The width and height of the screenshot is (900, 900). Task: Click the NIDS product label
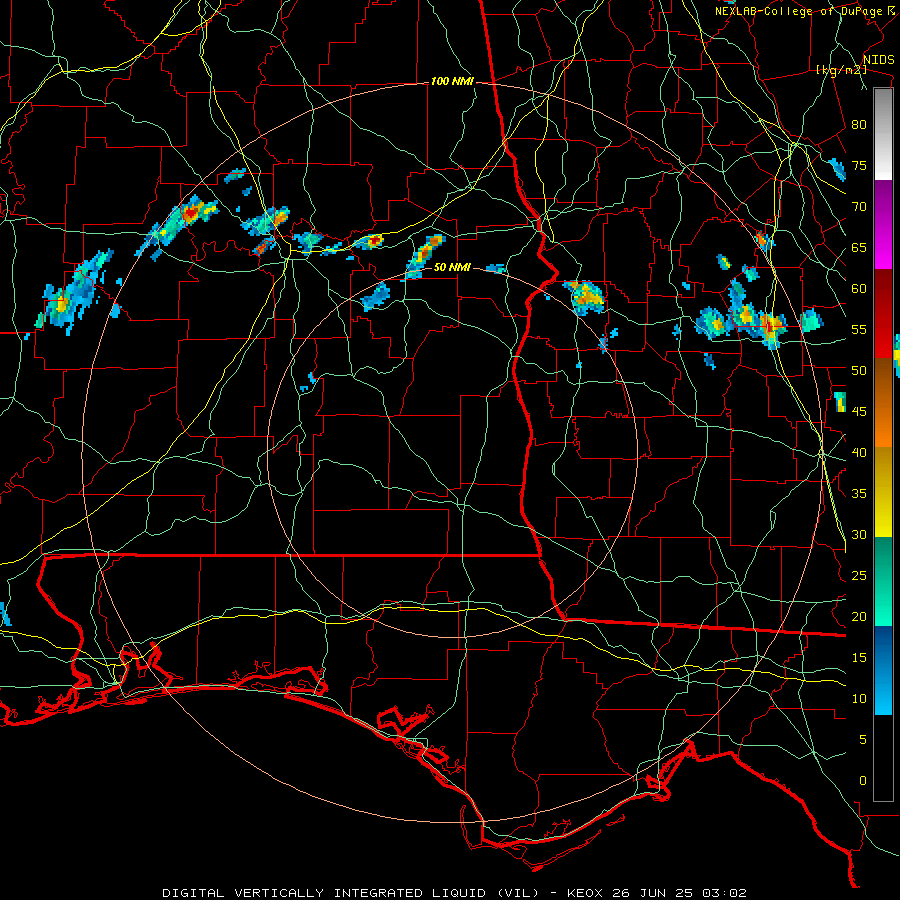pos(878,60)
